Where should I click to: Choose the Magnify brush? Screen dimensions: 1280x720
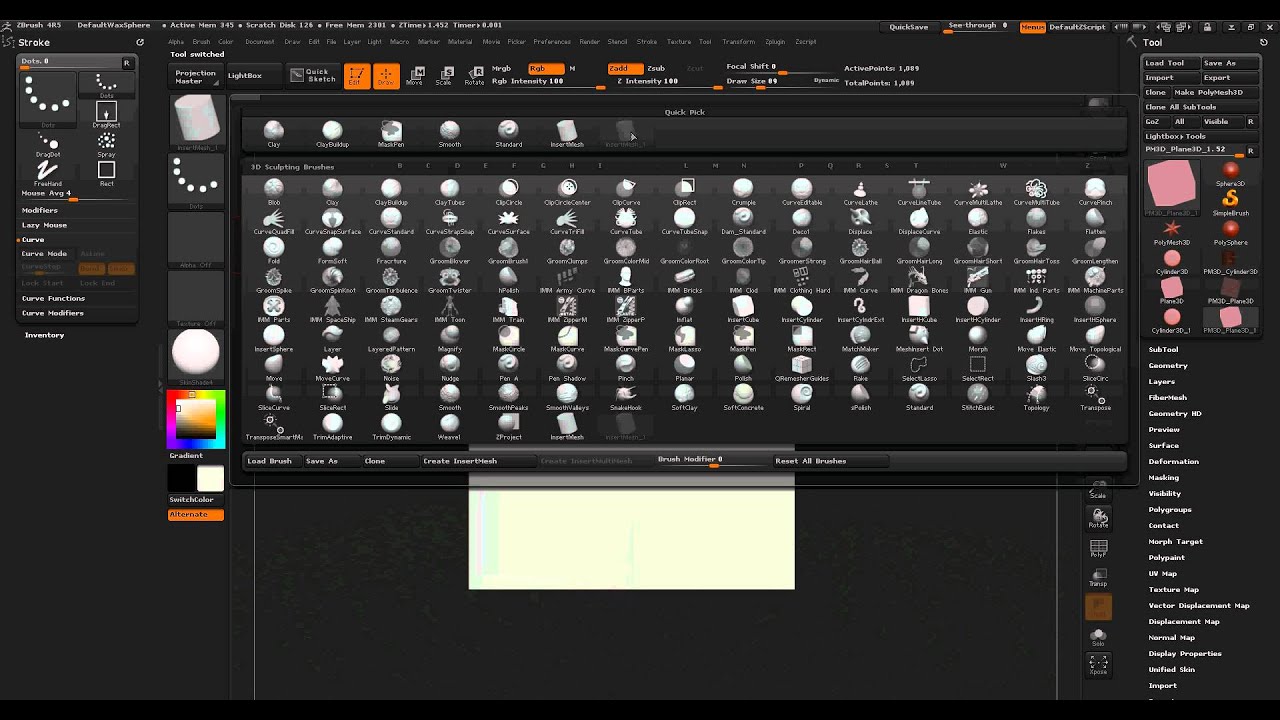[450, 337]
